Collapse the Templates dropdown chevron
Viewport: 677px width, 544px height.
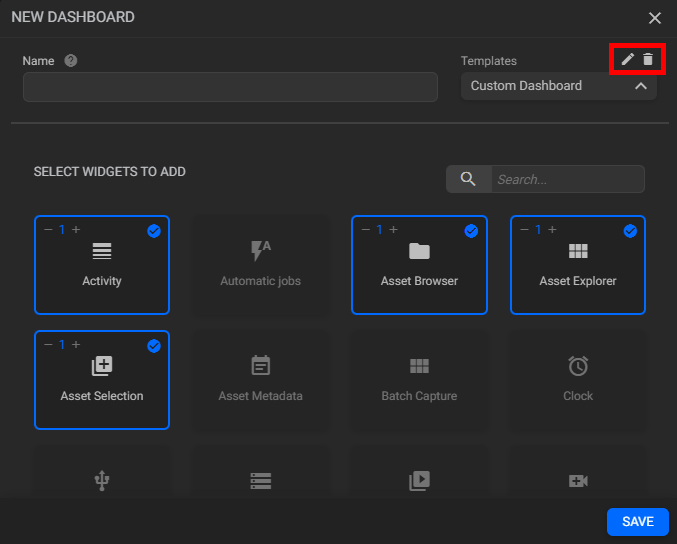click(640, 86)
